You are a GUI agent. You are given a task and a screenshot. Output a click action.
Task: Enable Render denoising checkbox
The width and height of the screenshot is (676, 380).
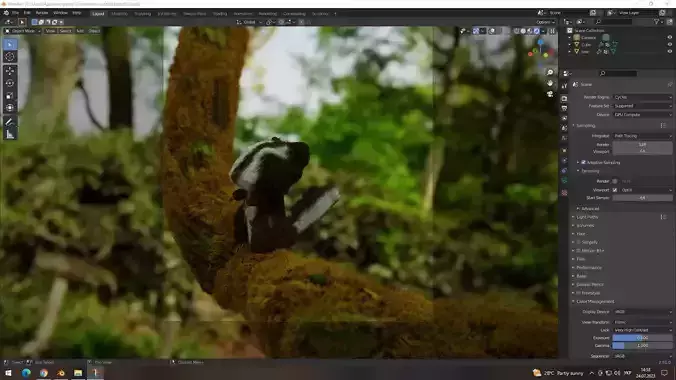pos(615,181)
